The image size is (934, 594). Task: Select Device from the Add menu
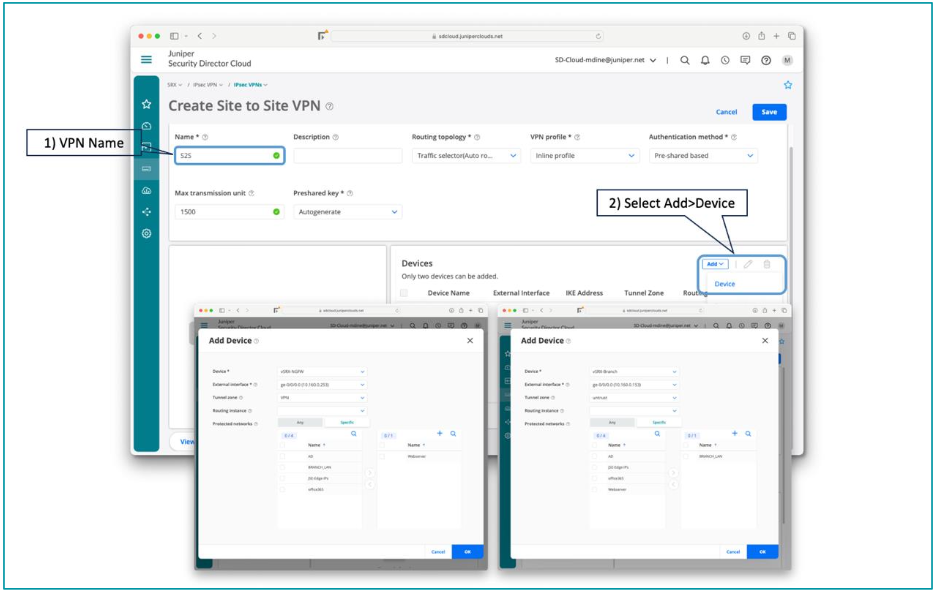point(725,284)
